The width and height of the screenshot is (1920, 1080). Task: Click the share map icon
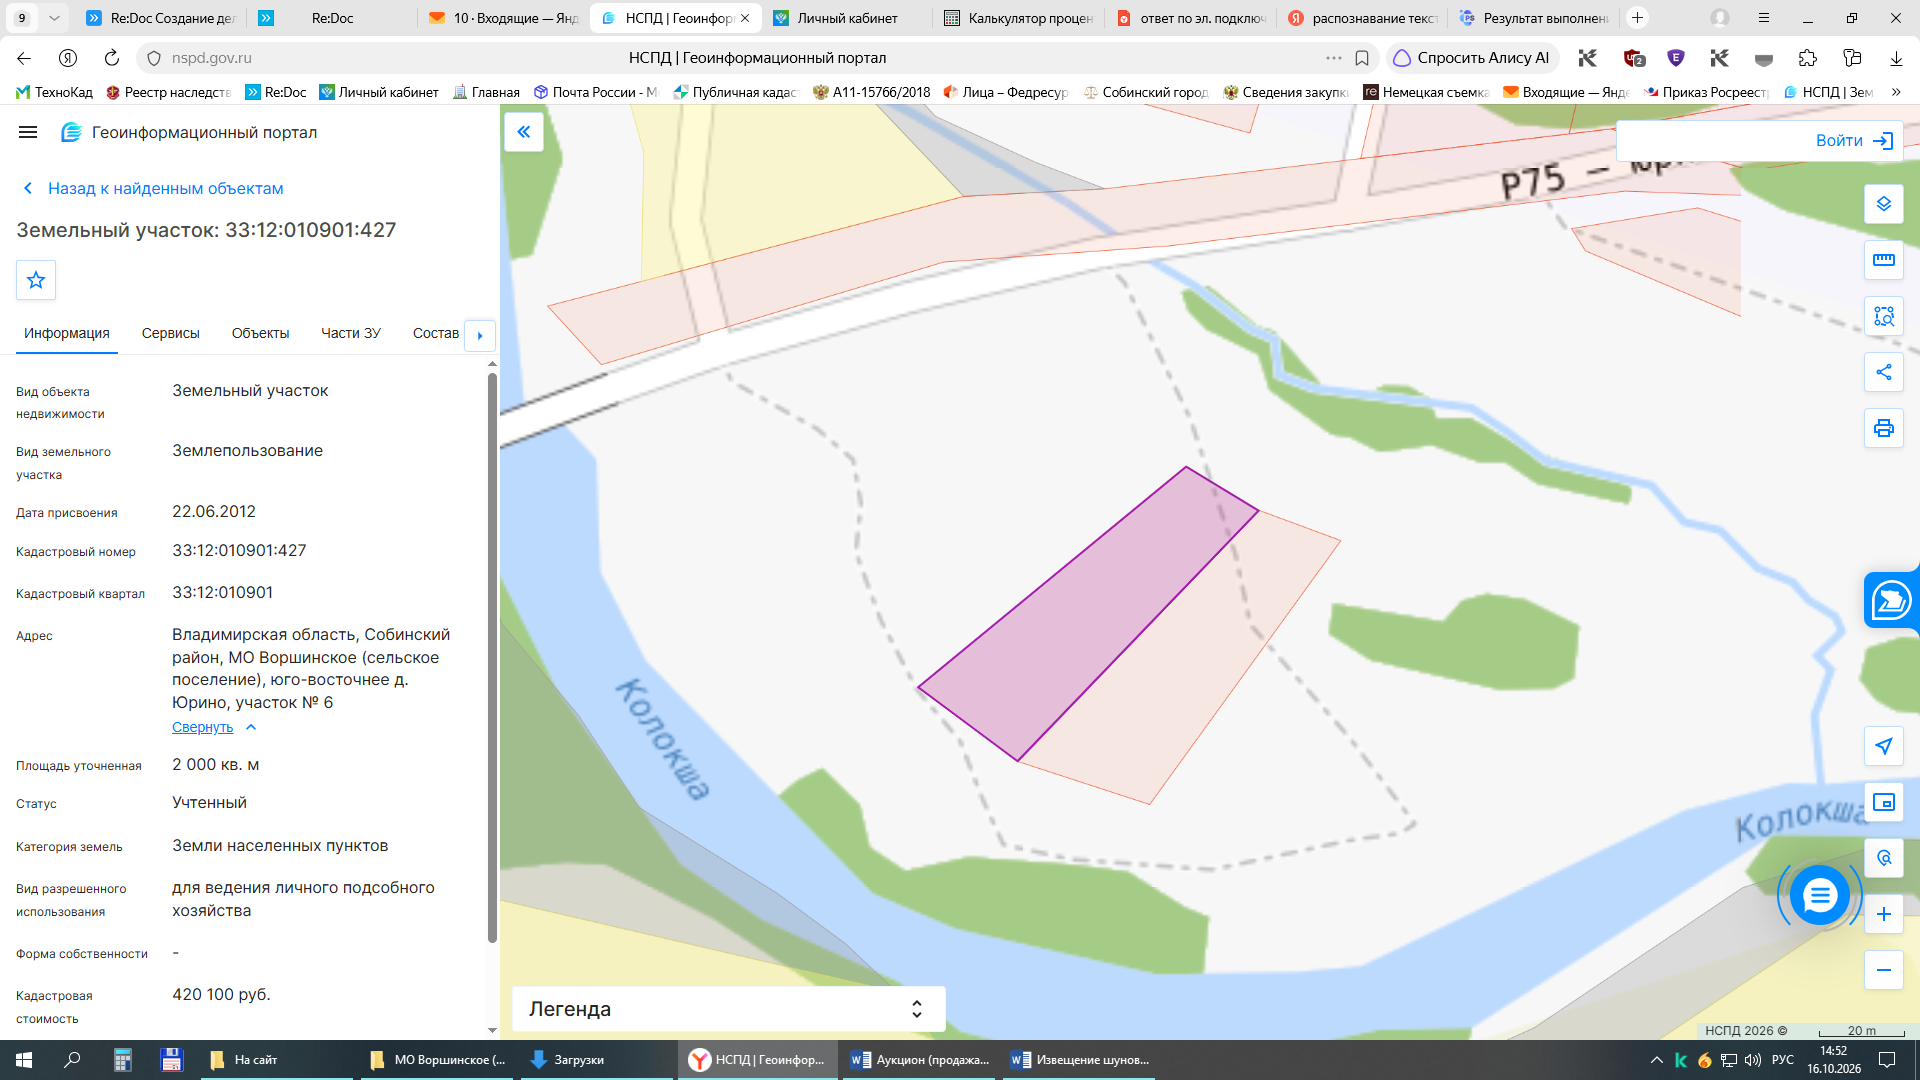click(1884, 372)
